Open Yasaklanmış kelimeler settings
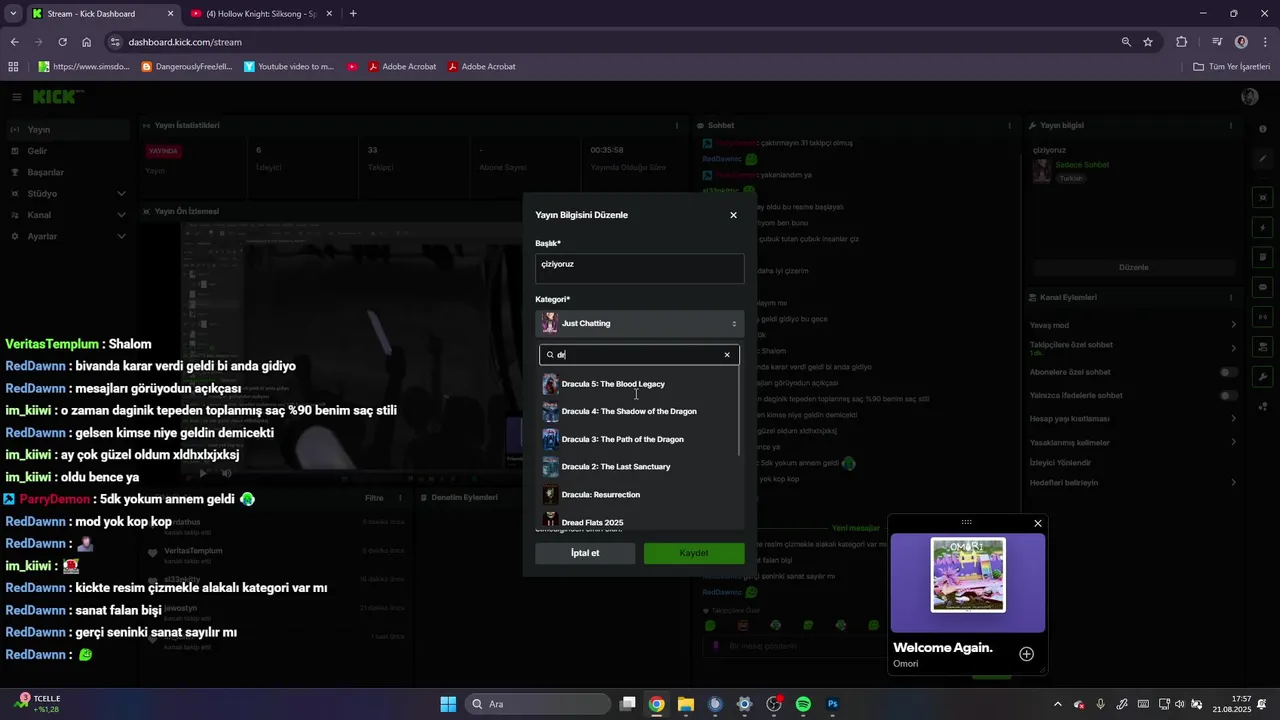The width and height of the screenshot is (1280, 720). pos(1133,443)
